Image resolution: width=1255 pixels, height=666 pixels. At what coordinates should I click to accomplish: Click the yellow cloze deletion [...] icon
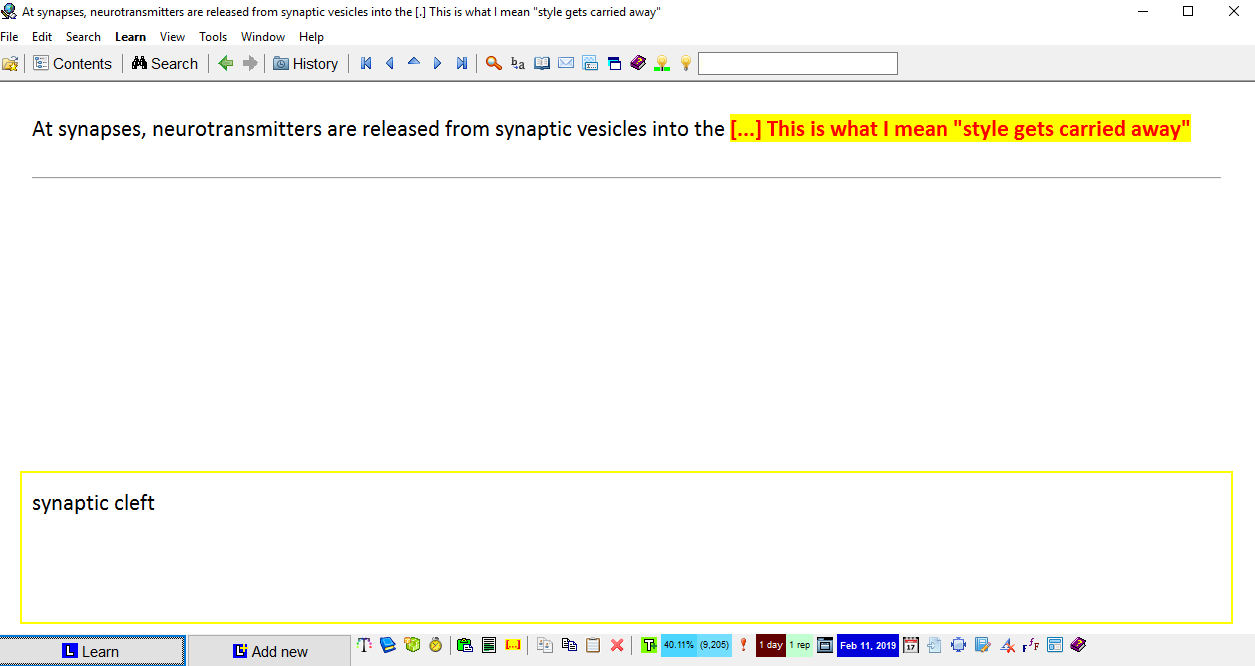tap(514, 645)
